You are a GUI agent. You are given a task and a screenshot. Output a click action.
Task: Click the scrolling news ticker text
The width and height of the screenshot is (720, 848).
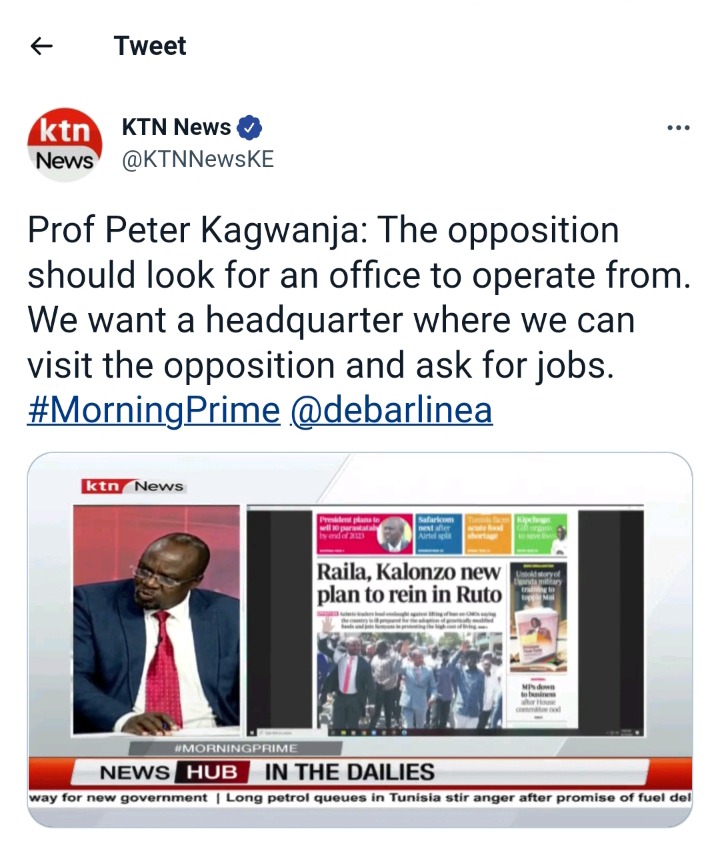click(x=360, y=798)
